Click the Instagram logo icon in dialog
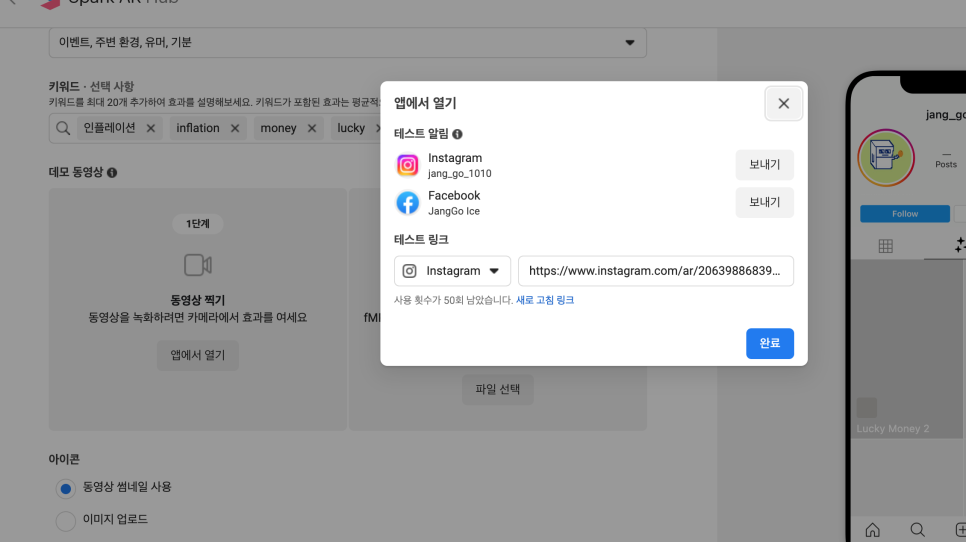 pos(407,165)
